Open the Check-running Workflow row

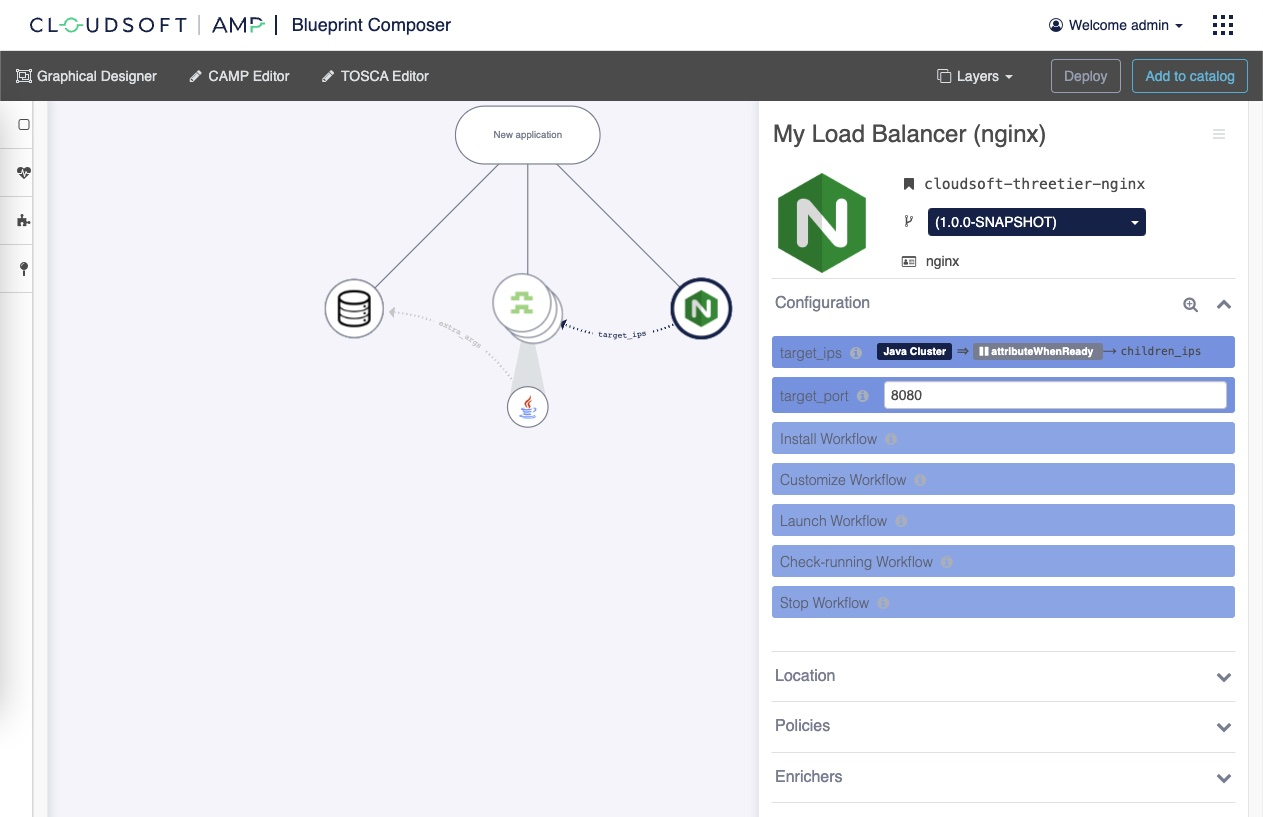[1004, 562]
